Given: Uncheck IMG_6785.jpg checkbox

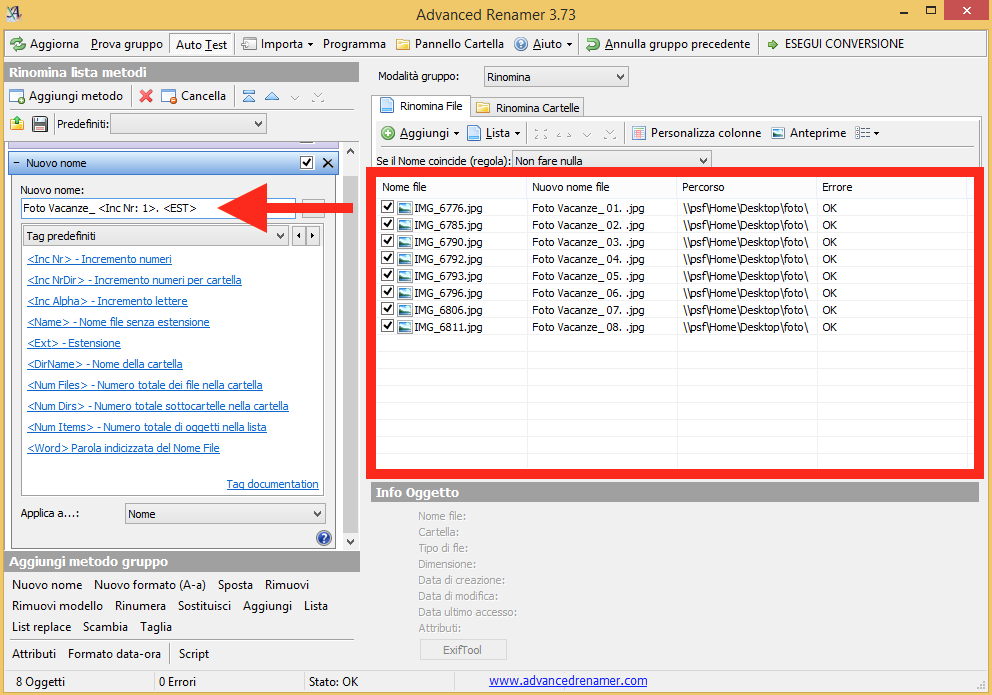Looking at the screenshot, I should (388, 224).
